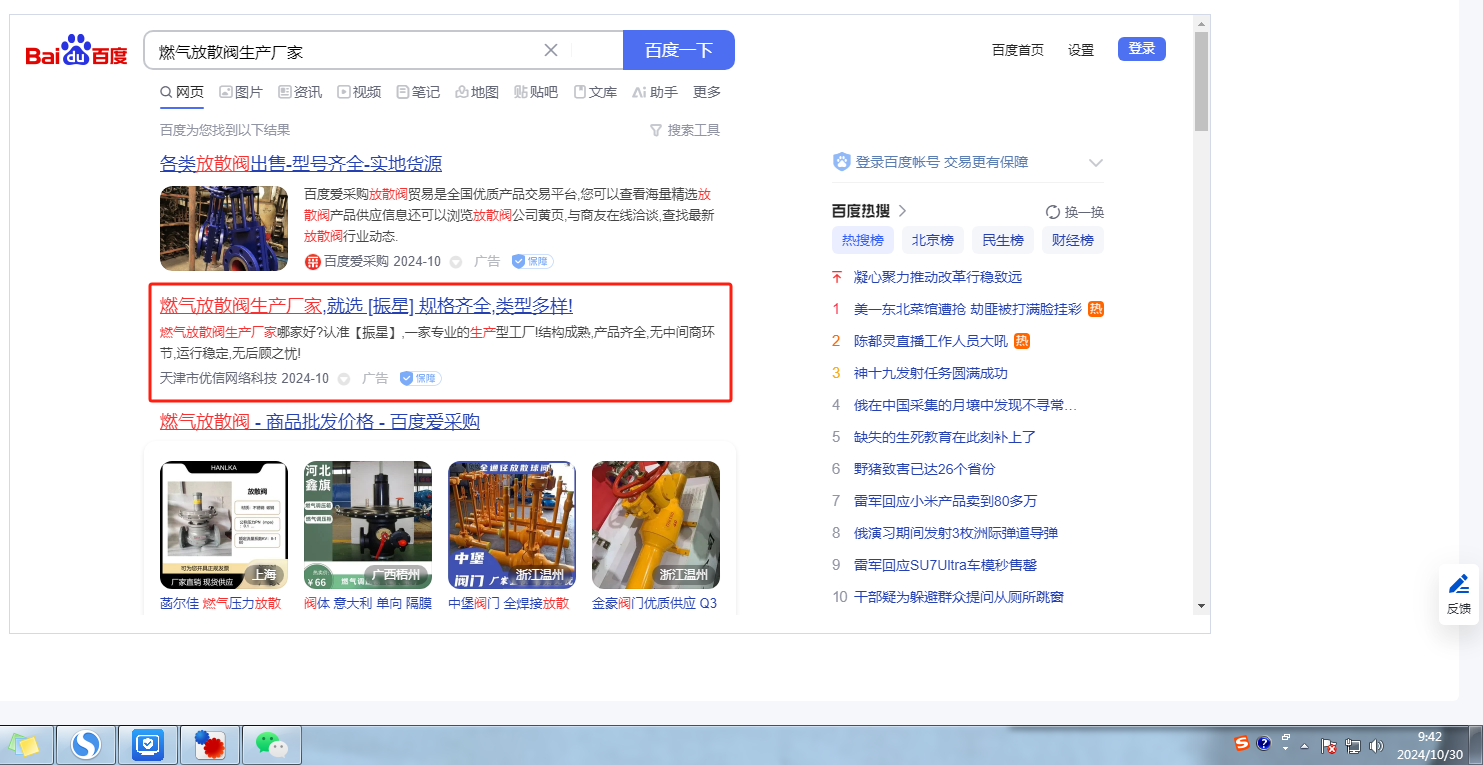This screenshot has width=1483, height=765.
Task: Open the 搜索工具 filter options
Action: pyautogui.click(x=685, y=130)
